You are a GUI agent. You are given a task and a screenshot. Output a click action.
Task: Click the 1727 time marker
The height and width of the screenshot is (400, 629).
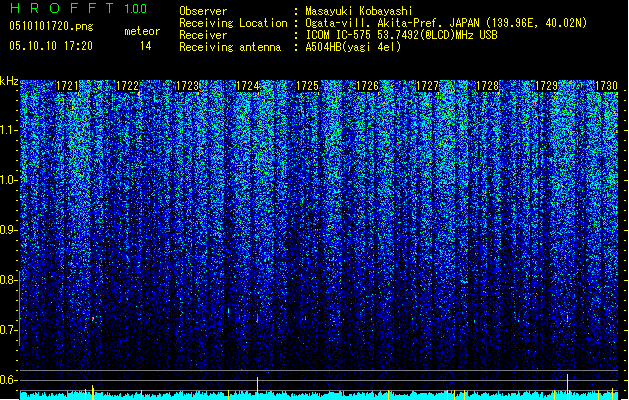tap(427, 86)
